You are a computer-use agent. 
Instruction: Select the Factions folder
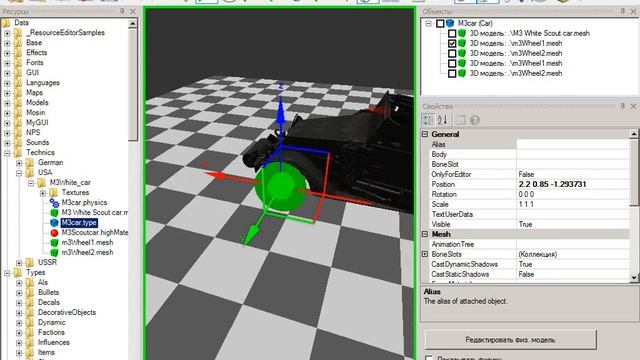point(51,332)
